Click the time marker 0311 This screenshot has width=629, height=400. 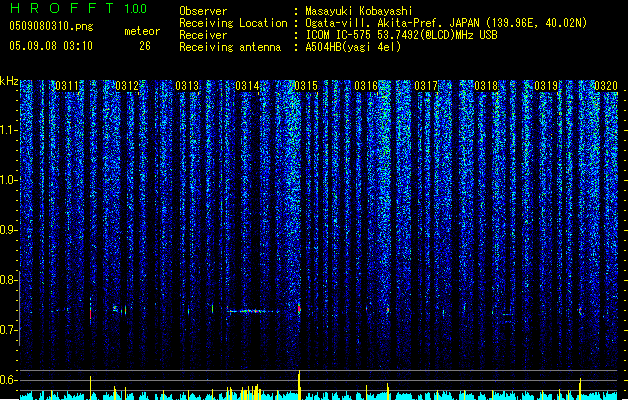67,86
